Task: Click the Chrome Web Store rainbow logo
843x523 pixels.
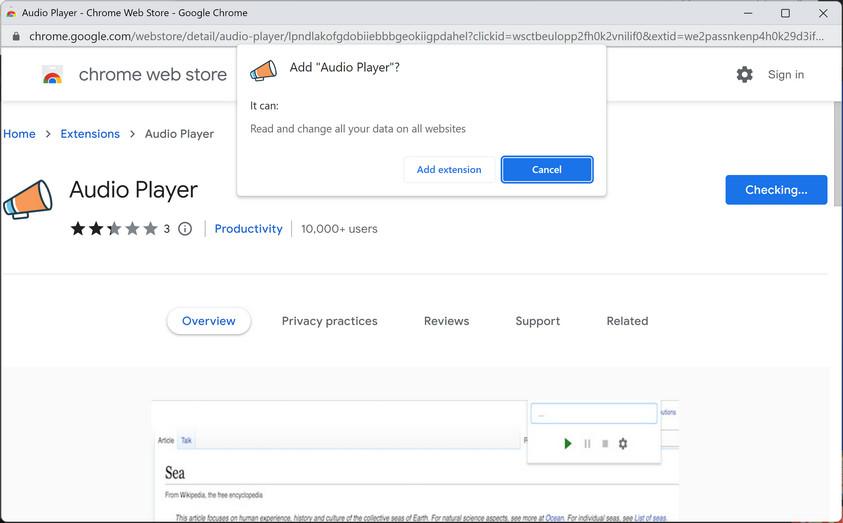Action: click(53, 75)
